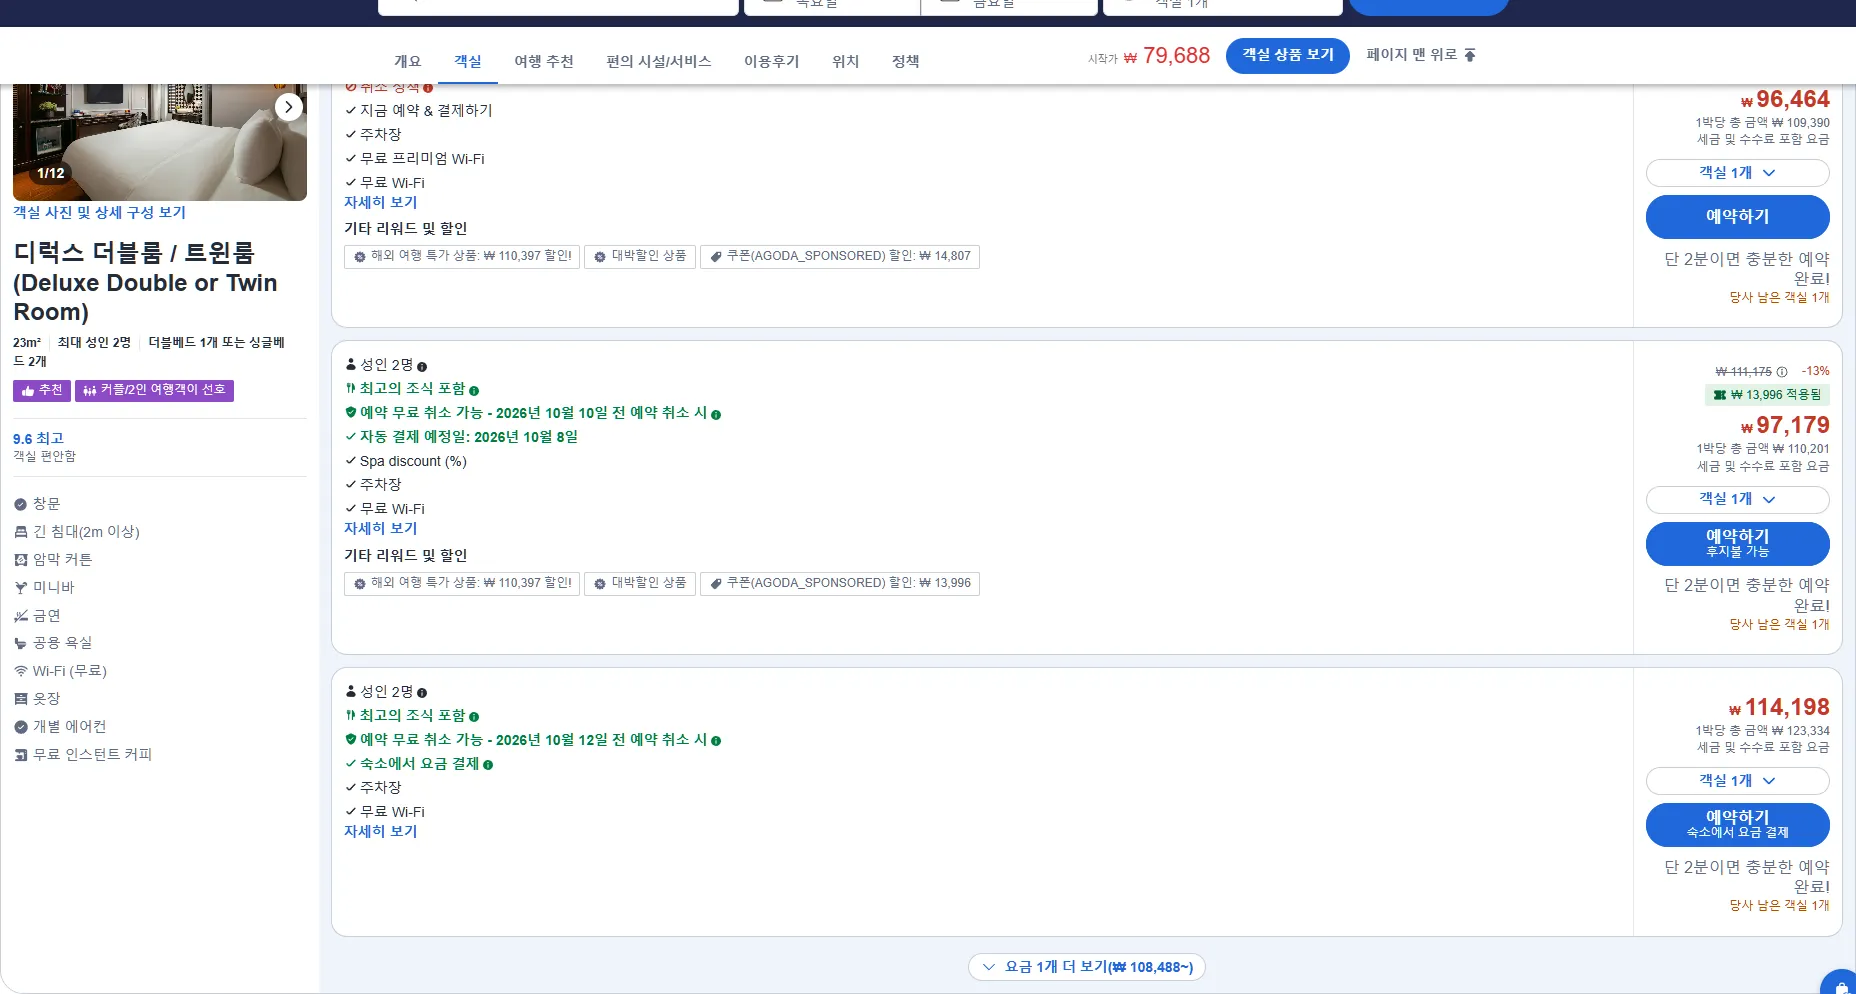Click 페이지 맨 위로 link
The height and width of the screenshot is (994, 1856).
coord(1421,55)
